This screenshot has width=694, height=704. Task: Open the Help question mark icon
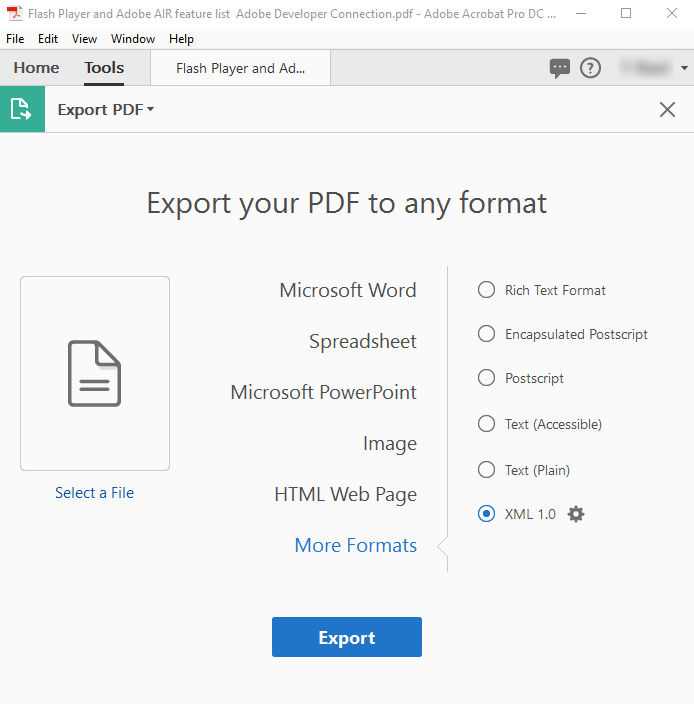click(590, 68)
